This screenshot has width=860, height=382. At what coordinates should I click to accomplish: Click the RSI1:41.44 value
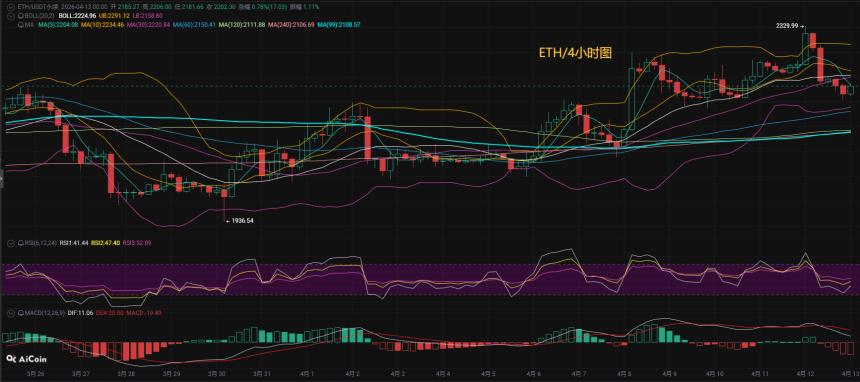[x=73, y=243]
